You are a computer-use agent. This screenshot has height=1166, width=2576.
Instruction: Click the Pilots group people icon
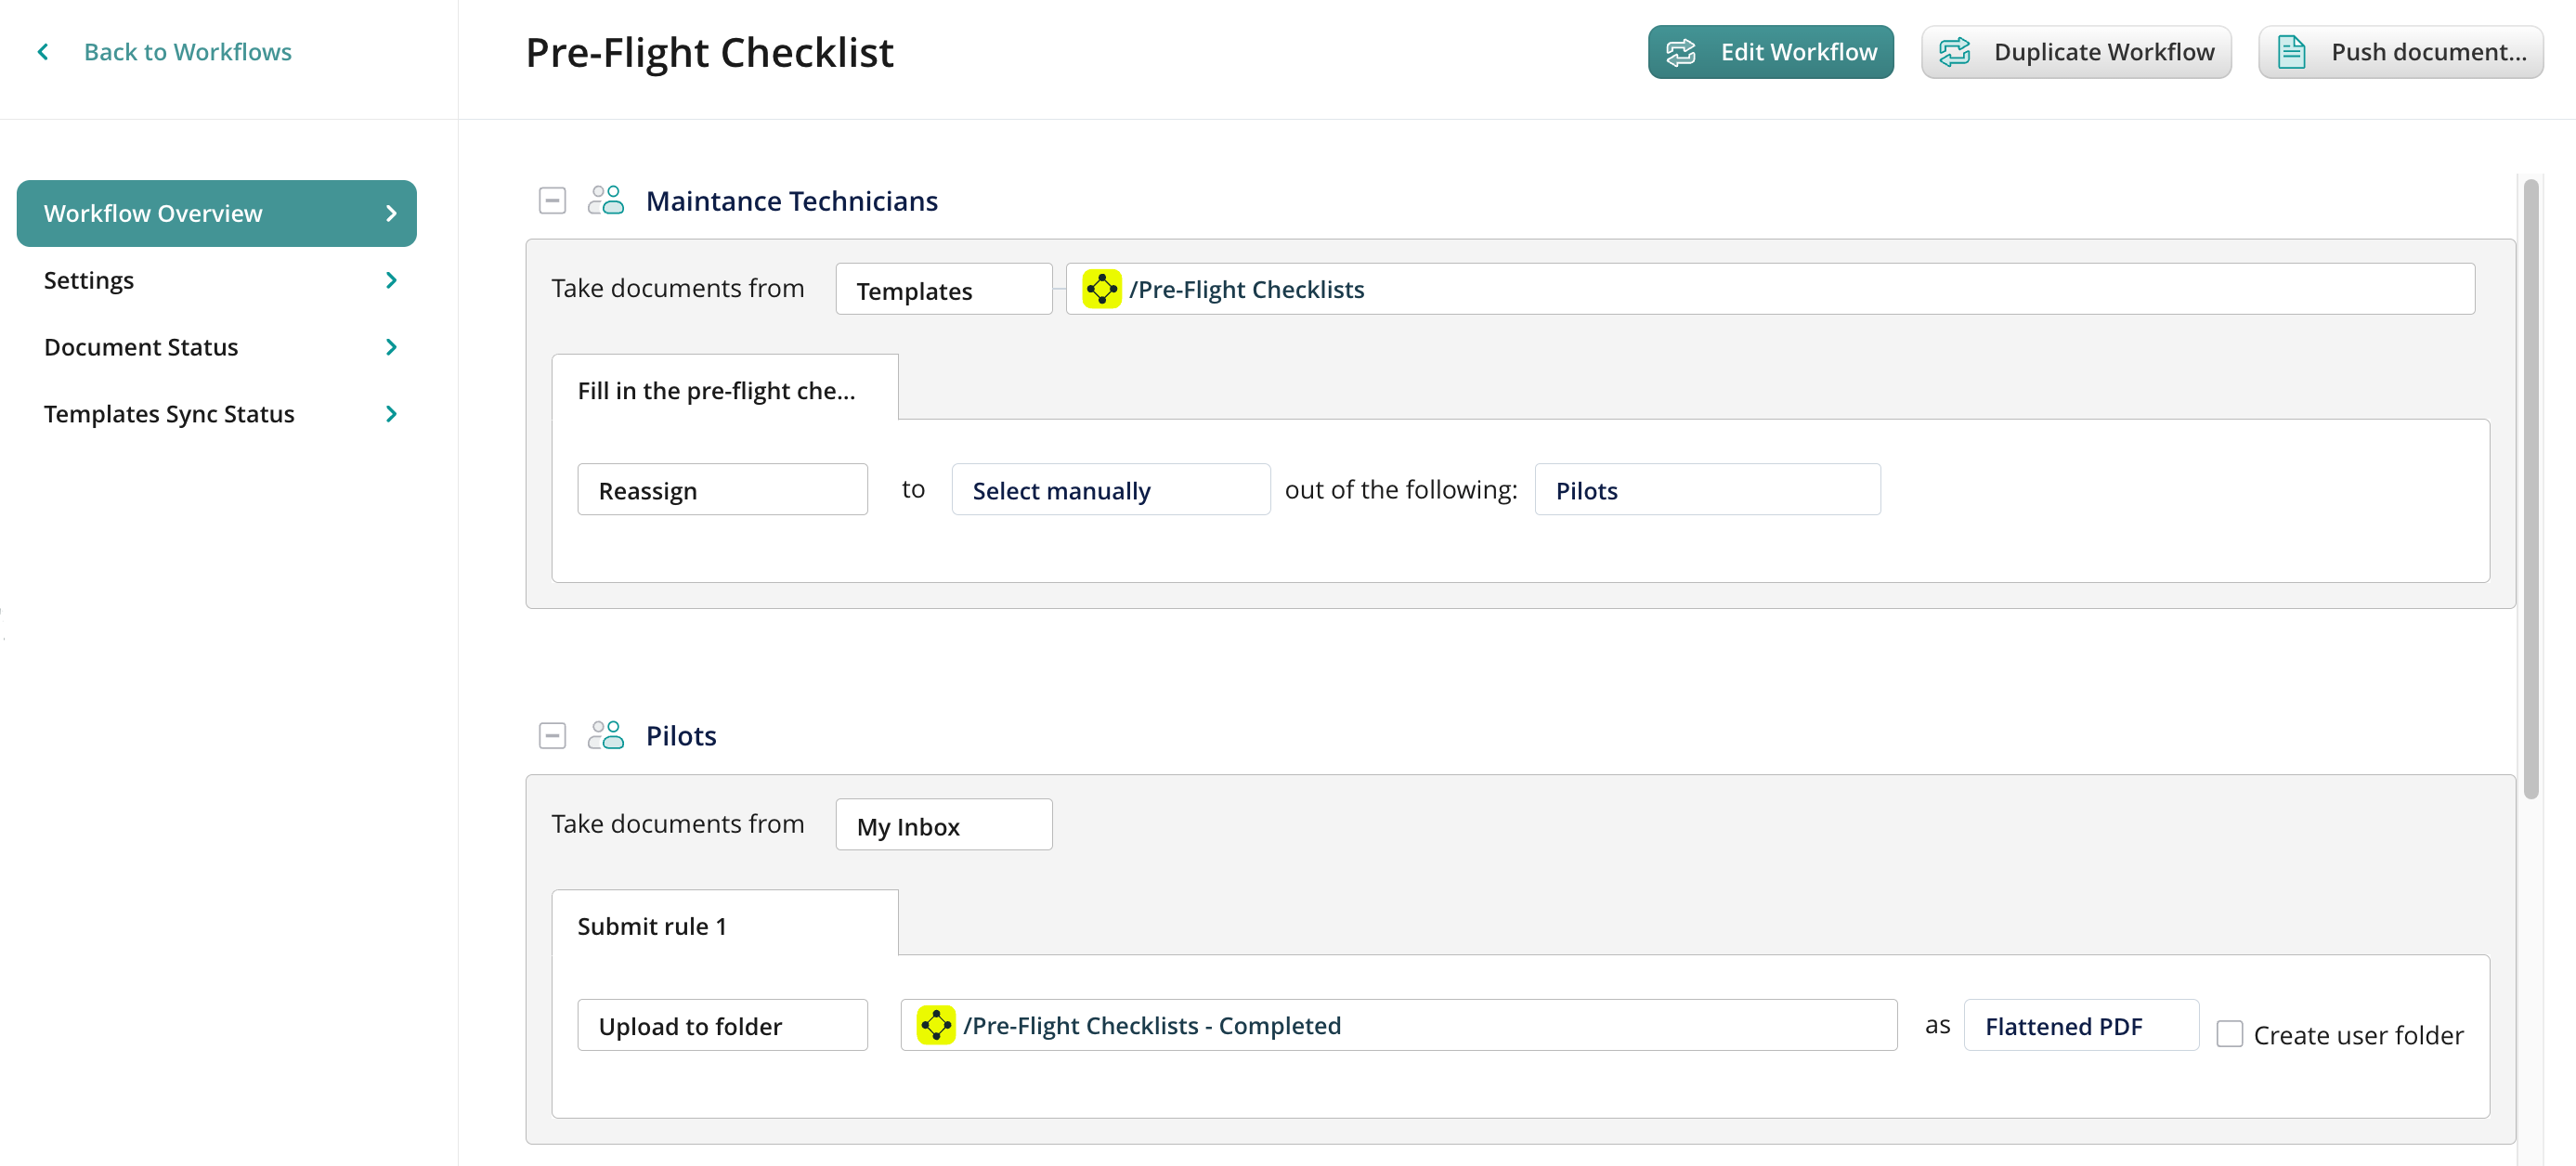tap(605, 736)
